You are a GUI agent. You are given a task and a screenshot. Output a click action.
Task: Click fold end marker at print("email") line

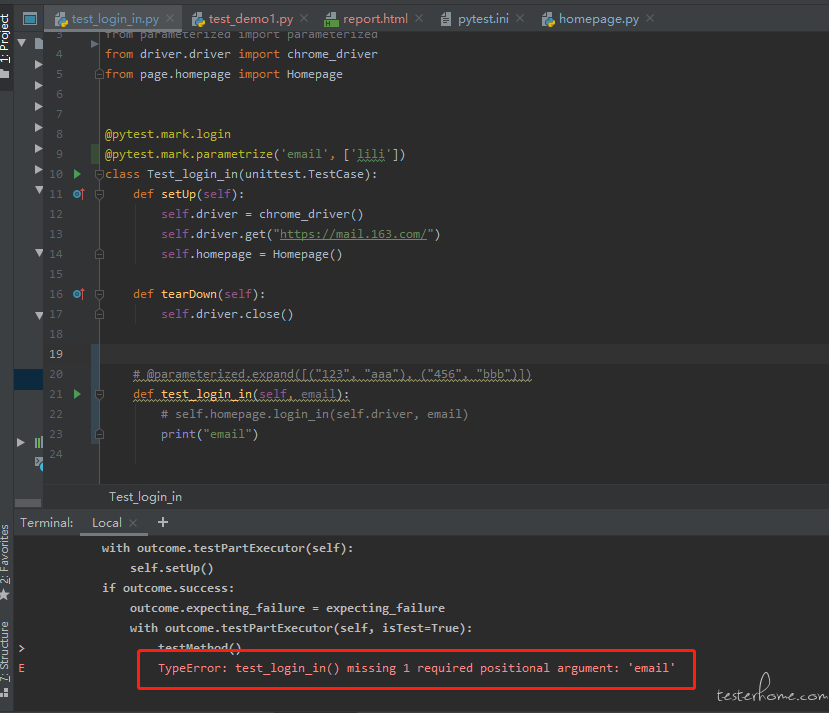point(99,434)
